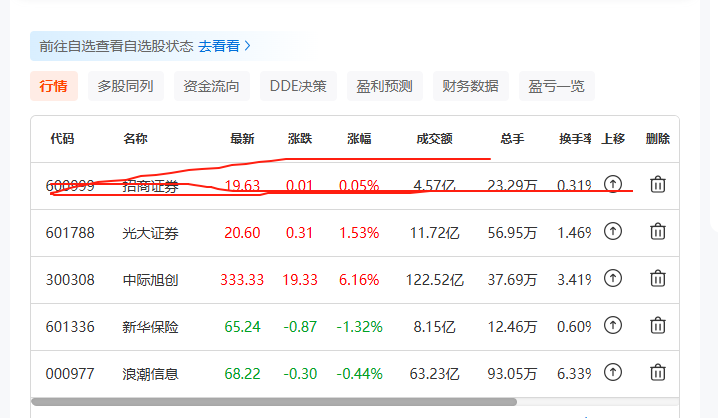Viewport: 718px width, 418px height.
Task: Click turnover value 63.23亿
Action: [435, 374]
